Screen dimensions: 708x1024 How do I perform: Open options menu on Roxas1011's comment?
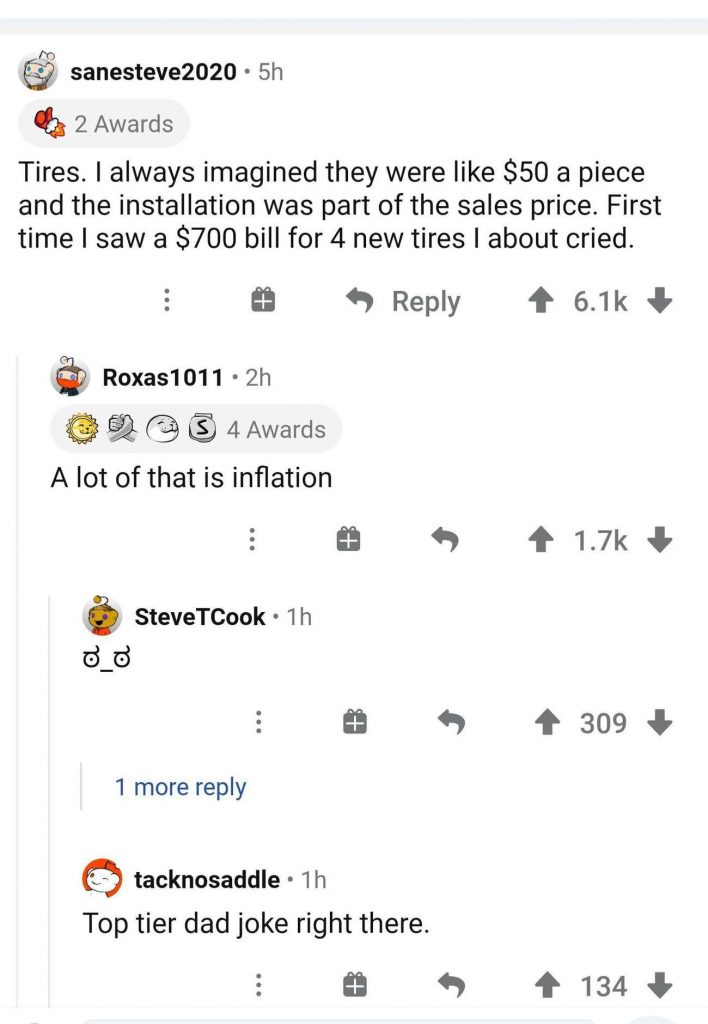pos(251,539)
